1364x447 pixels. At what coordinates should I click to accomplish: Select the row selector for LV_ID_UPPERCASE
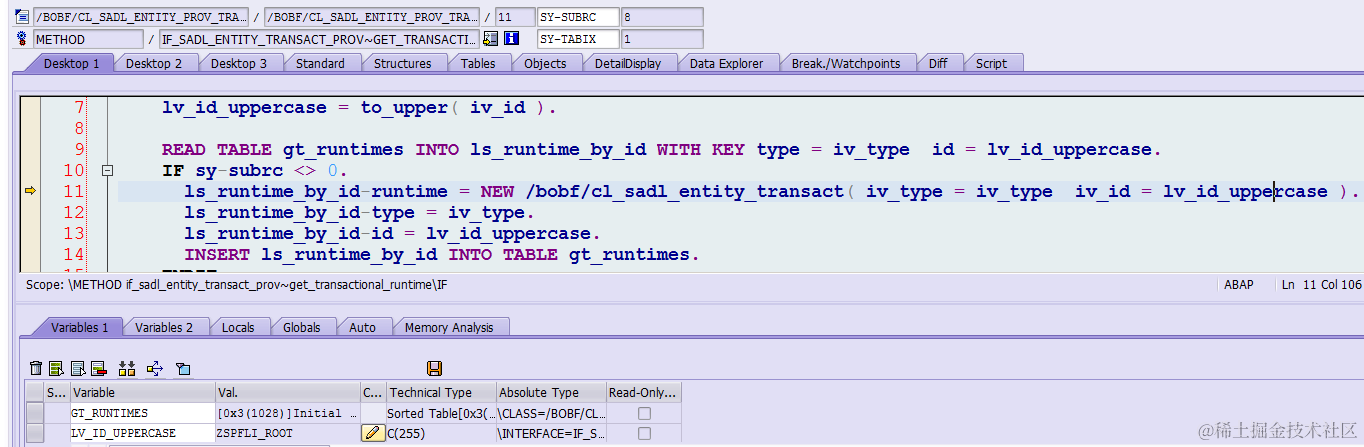(x=35, y=433)
